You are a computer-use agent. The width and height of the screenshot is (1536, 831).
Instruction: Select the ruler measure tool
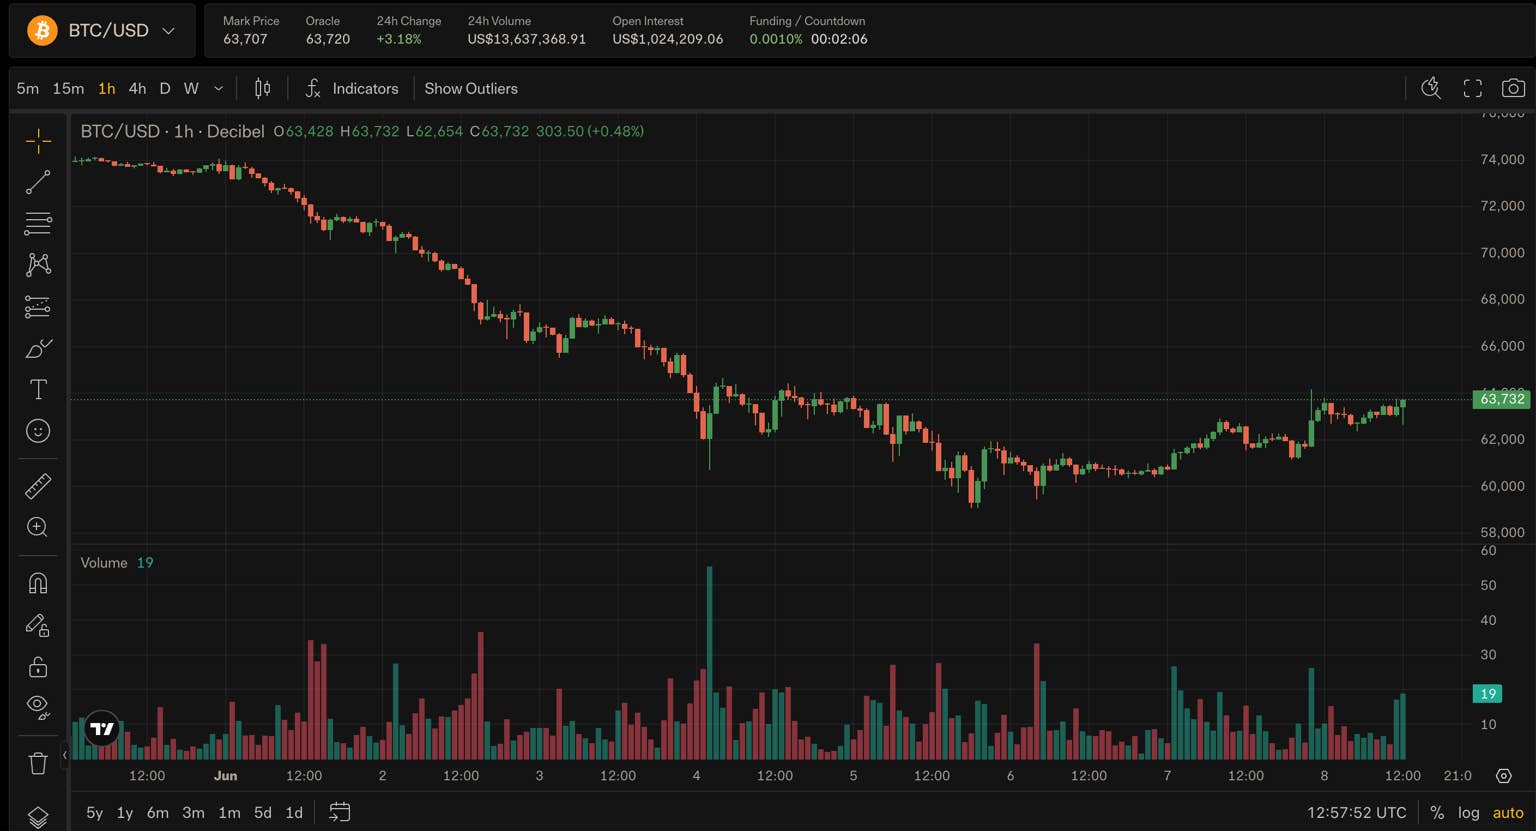(38, 486)
